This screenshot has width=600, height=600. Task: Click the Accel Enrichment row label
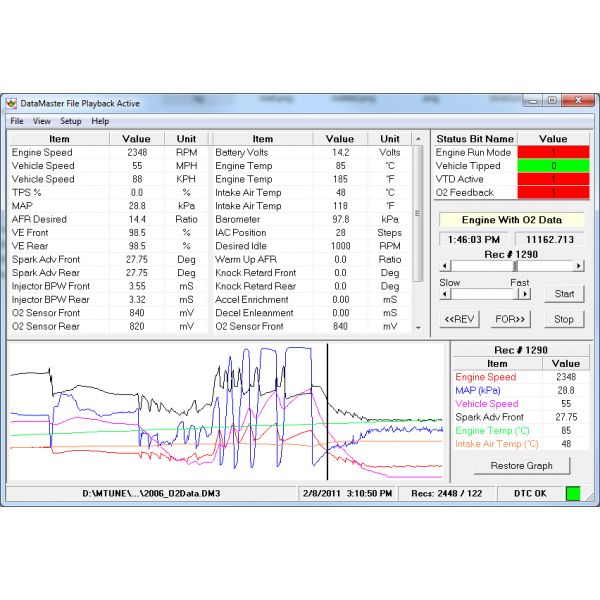point(252,300)
